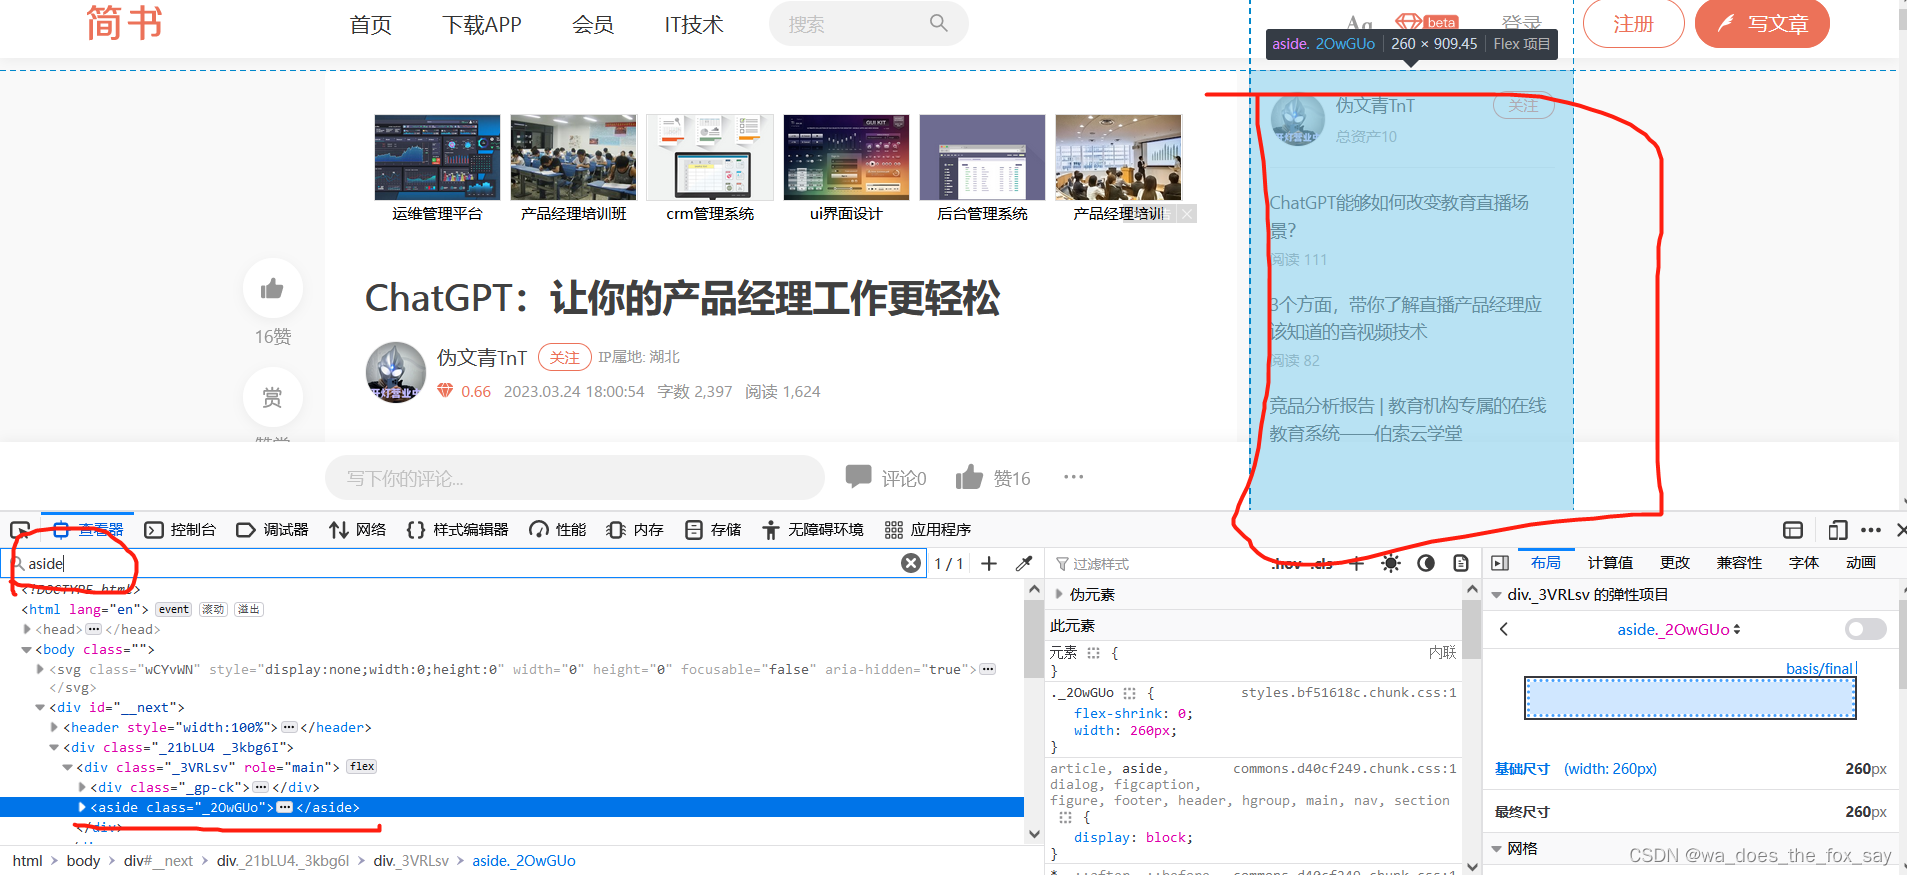Click the event badge on html node
This screenshot has width=1907, height=875.
tap(174, 609)
